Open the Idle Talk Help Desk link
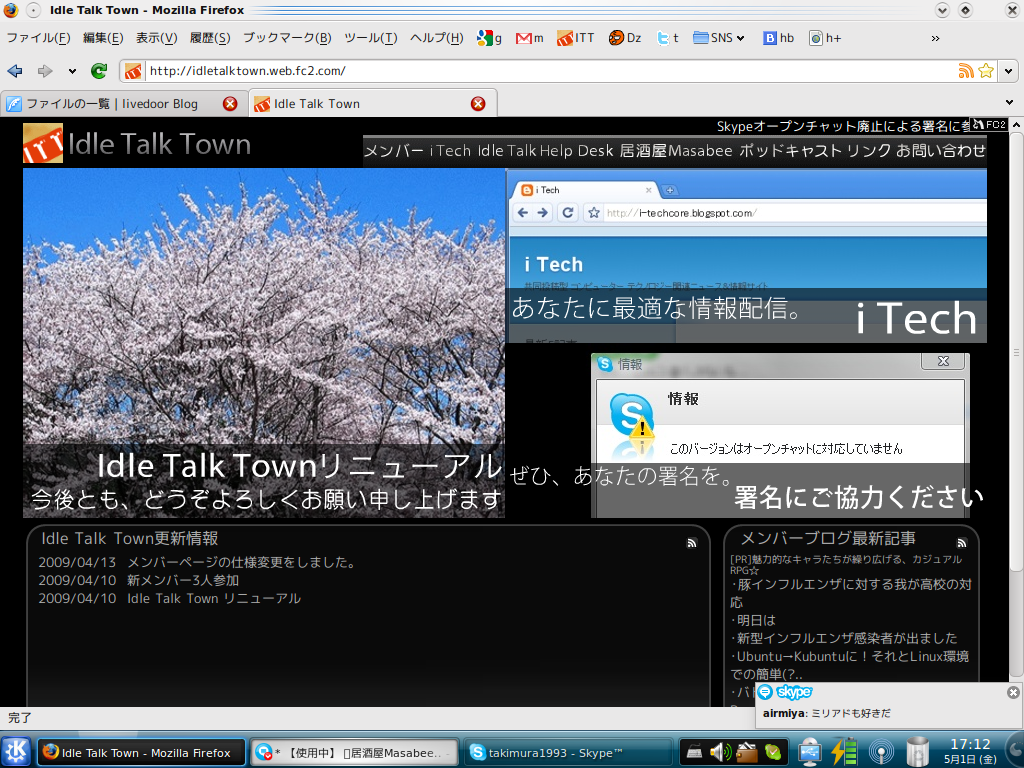 (545, 151)
